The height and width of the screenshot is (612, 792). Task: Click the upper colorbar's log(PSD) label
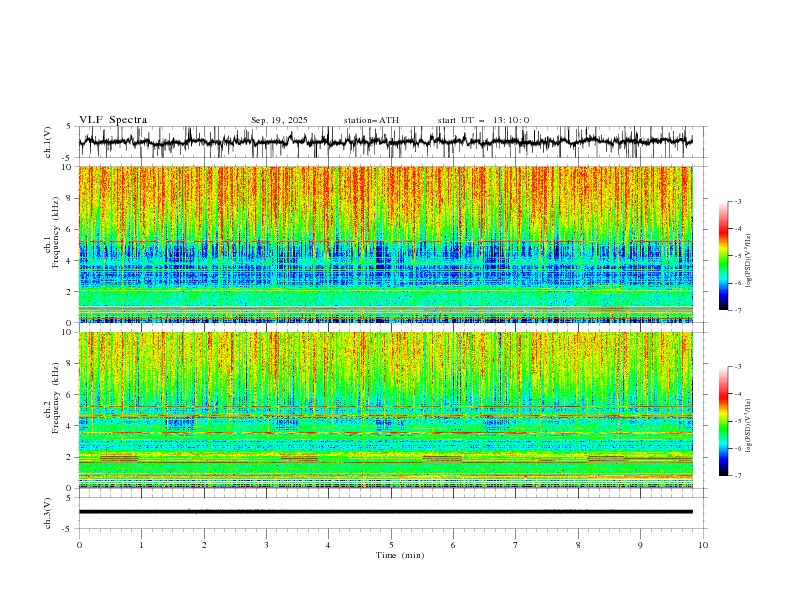(748, 261)
